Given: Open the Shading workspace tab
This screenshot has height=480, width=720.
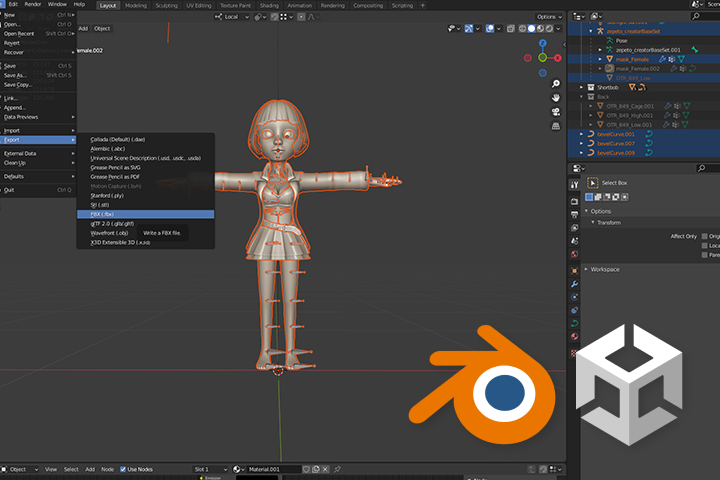Looking at the screenshot, I should click(269, 6).
